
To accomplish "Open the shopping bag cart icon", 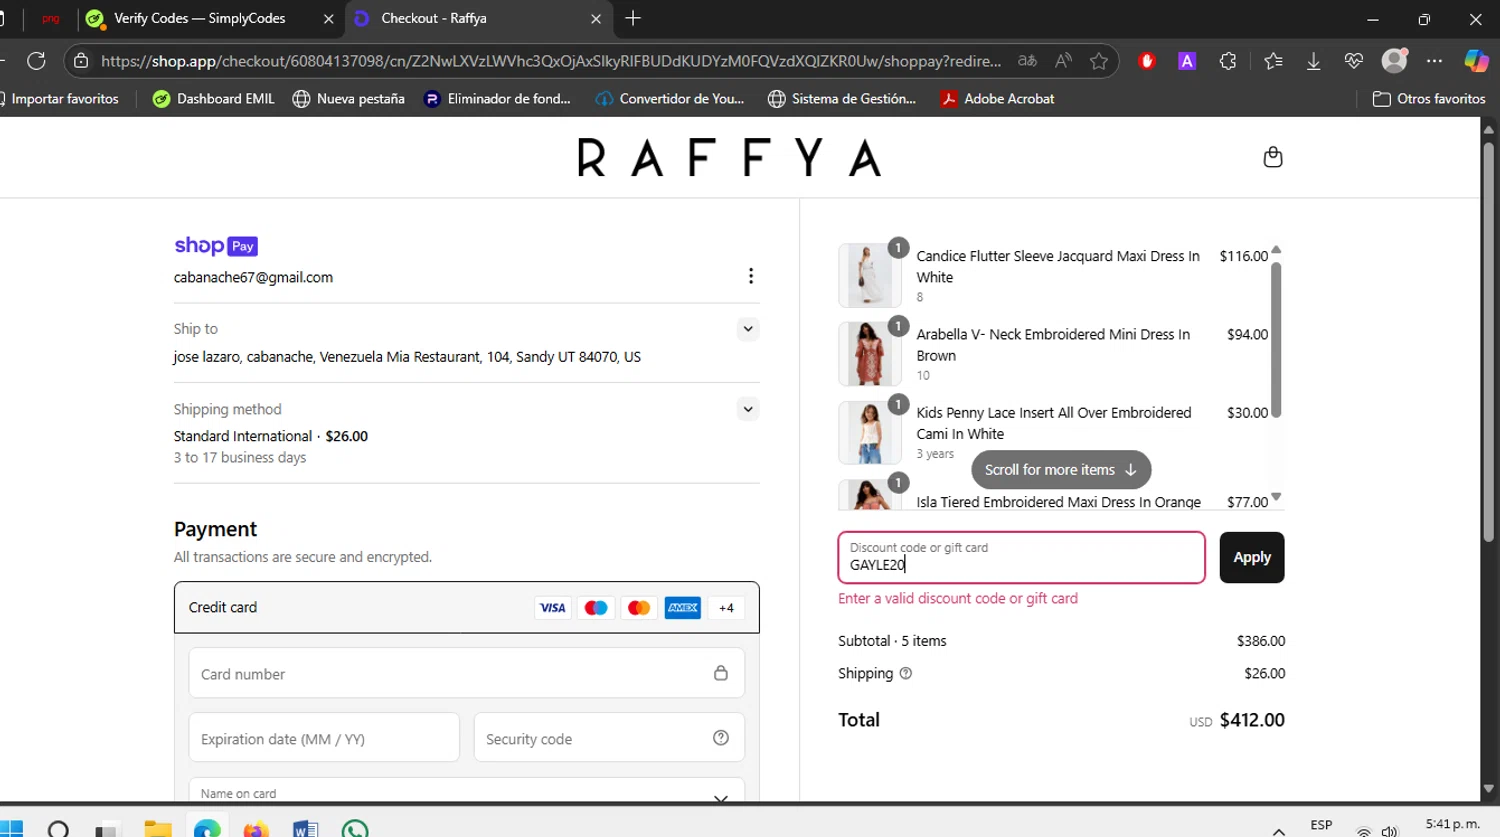I will tap(1272, 157).
